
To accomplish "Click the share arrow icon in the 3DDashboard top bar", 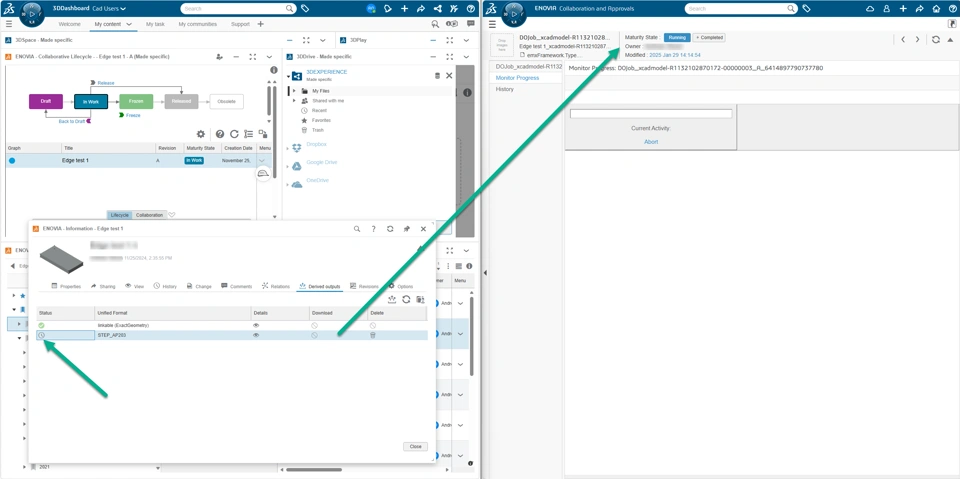I will 421,9.
